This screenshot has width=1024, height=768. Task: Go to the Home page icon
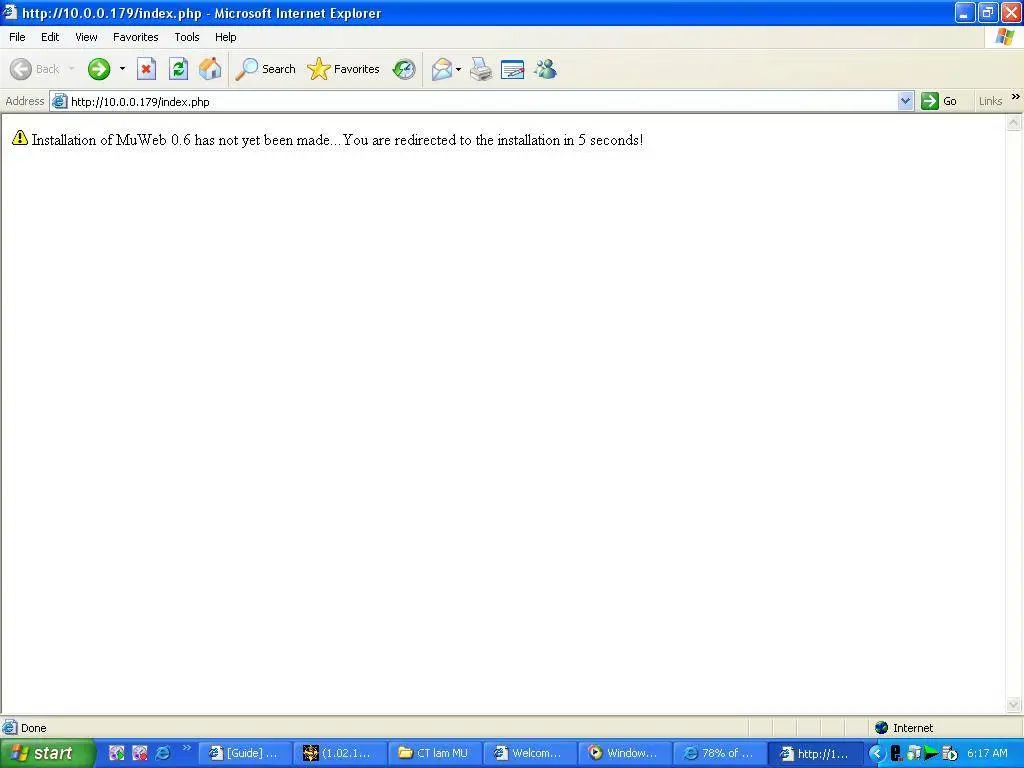(210, 69)
